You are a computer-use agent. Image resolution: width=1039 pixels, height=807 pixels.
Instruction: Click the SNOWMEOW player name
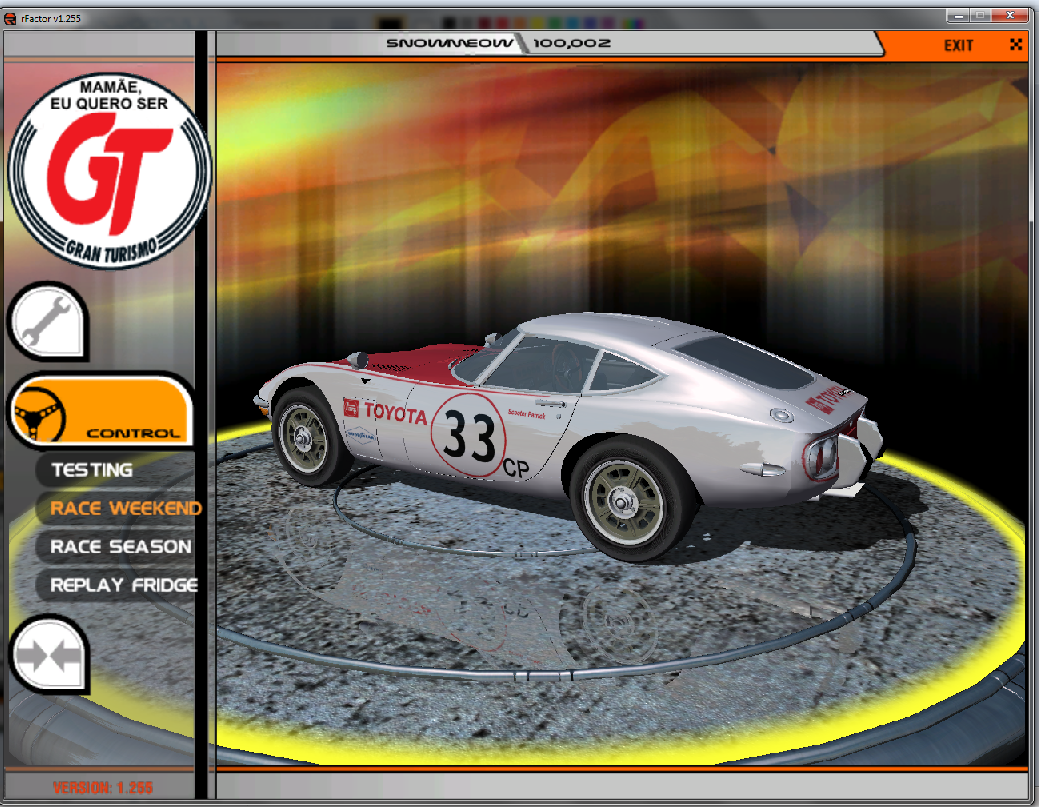[449, 43]
